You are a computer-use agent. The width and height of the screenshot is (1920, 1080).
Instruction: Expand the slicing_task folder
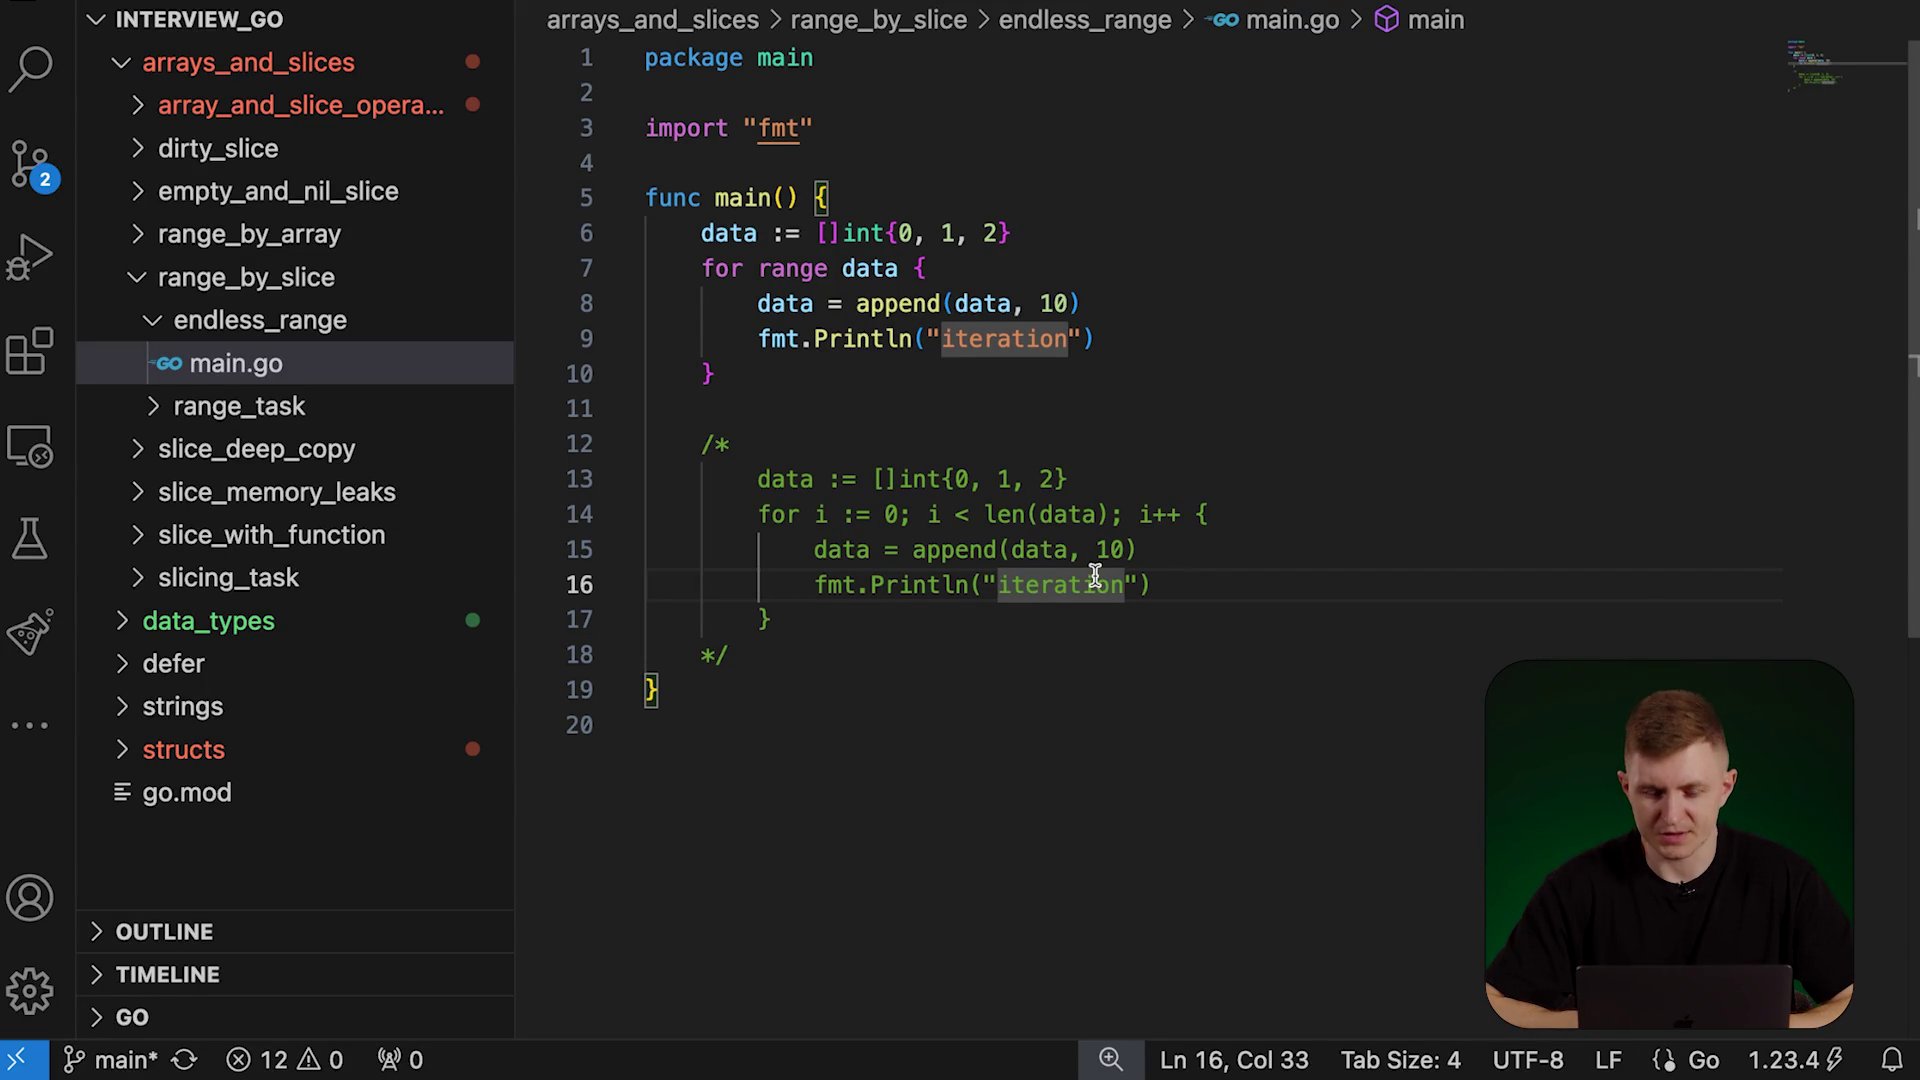click(138, 578)
